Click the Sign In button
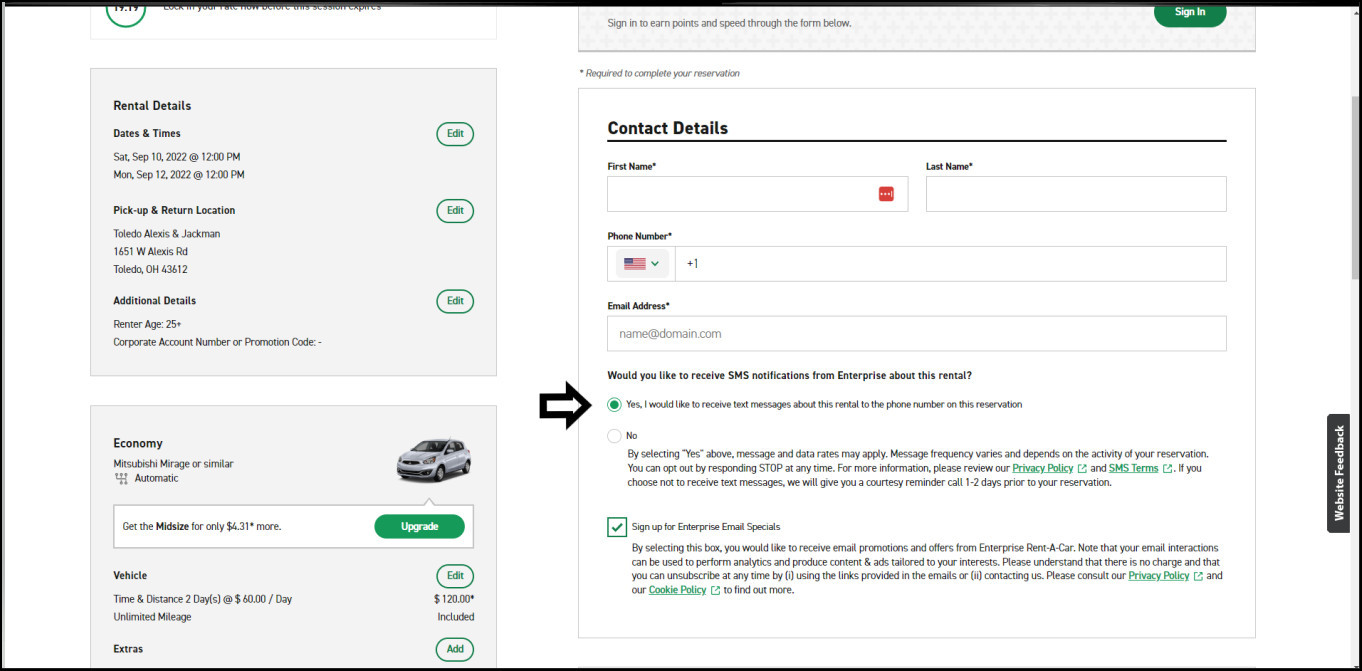The height and width of the screenshot is (671, 1362). tap(1189, 12)
